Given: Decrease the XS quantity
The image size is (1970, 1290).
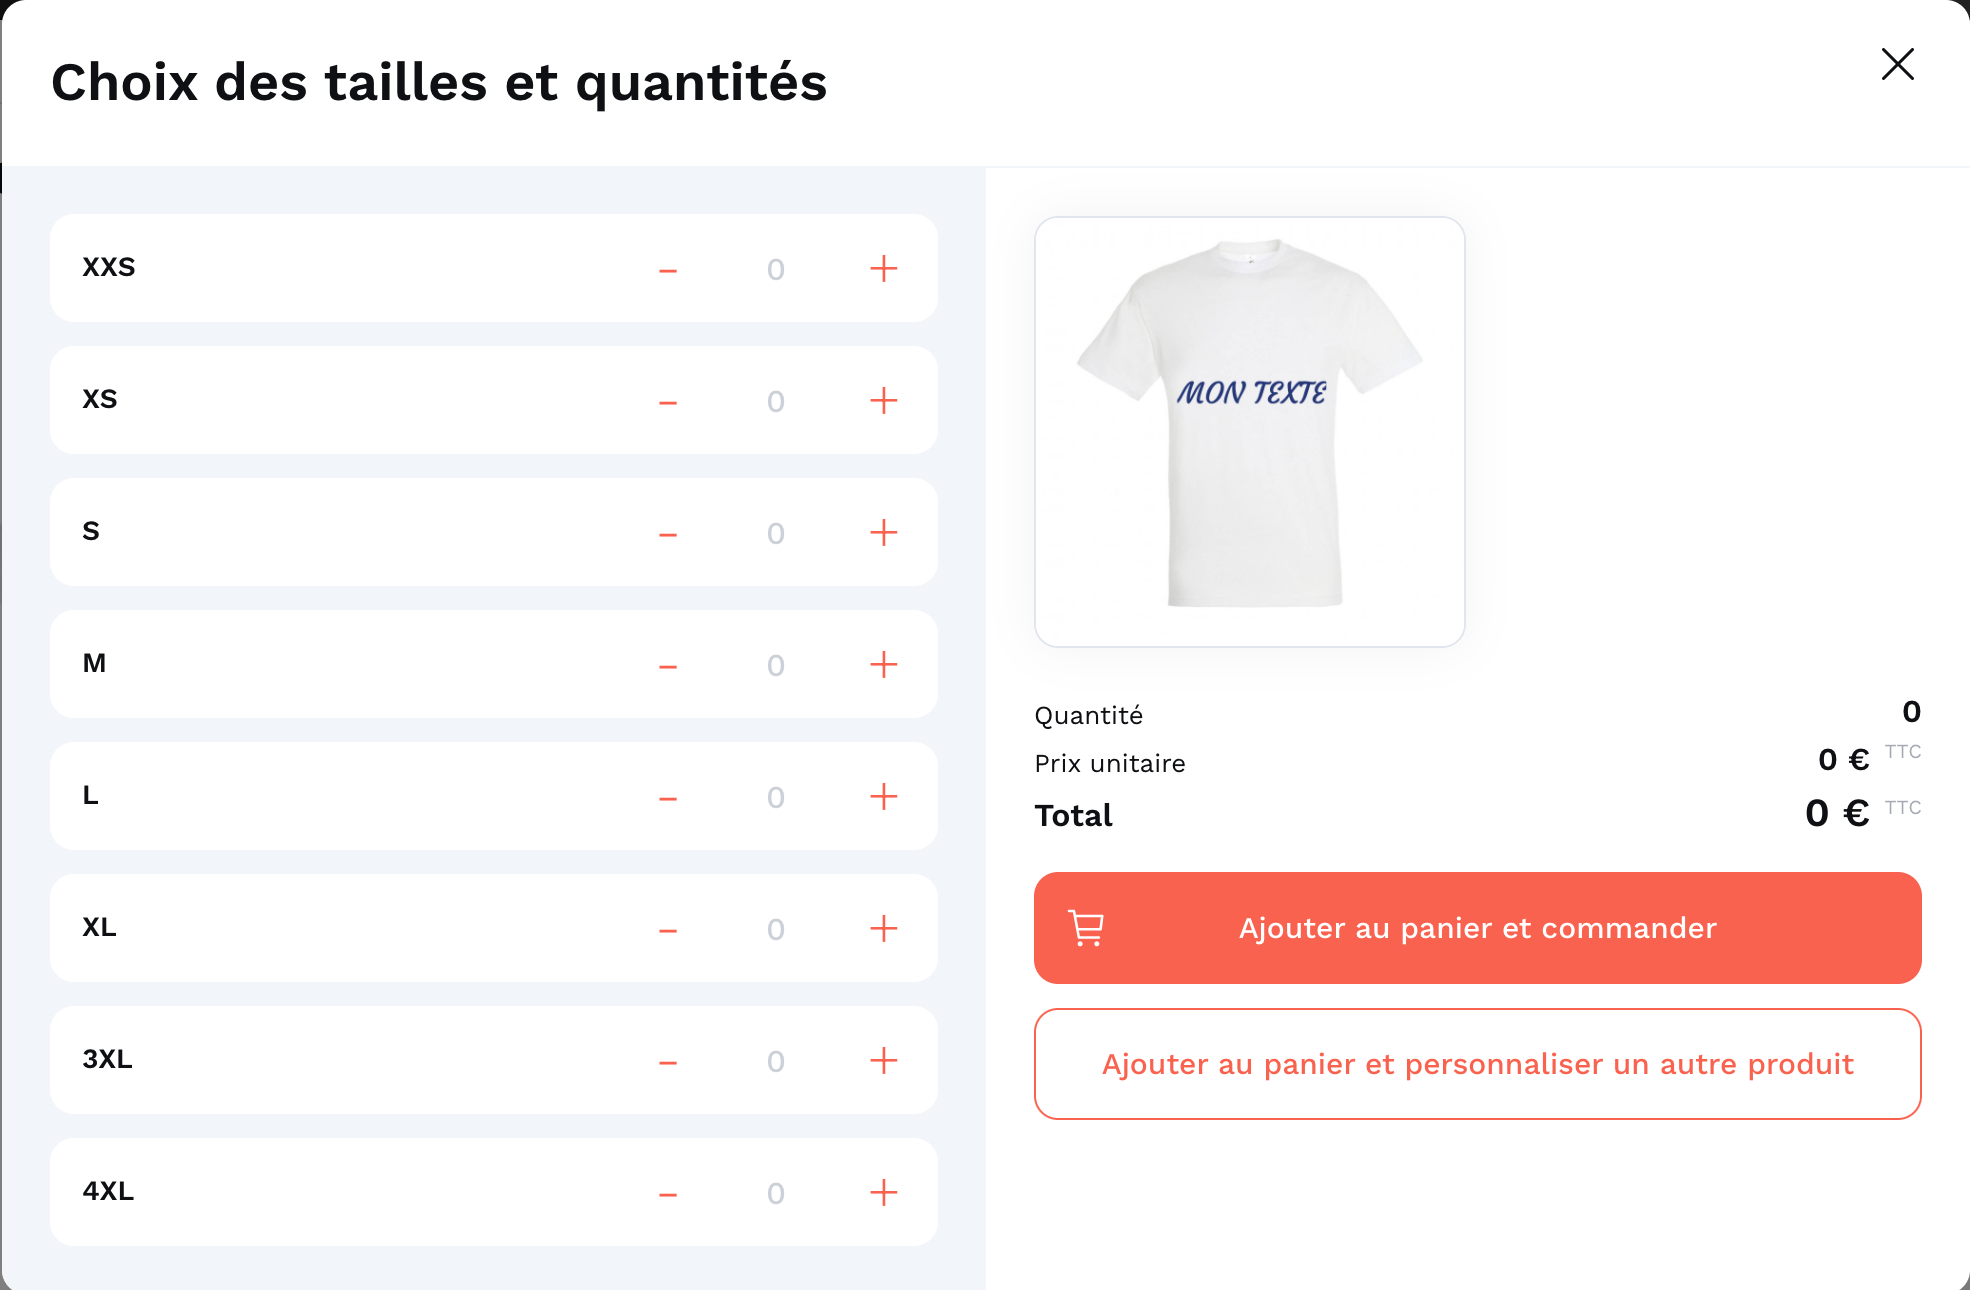Looking at the screenshot, I should pyautogui.click(x=667, y=400).
